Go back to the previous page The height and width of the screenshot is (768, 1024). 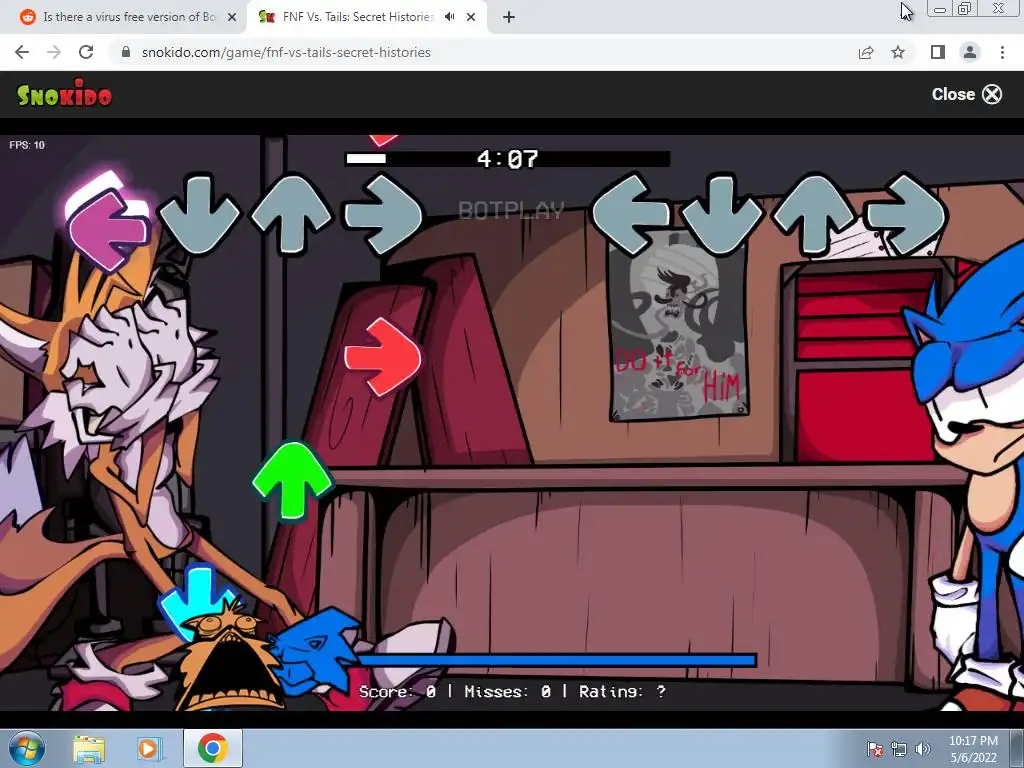22,52
